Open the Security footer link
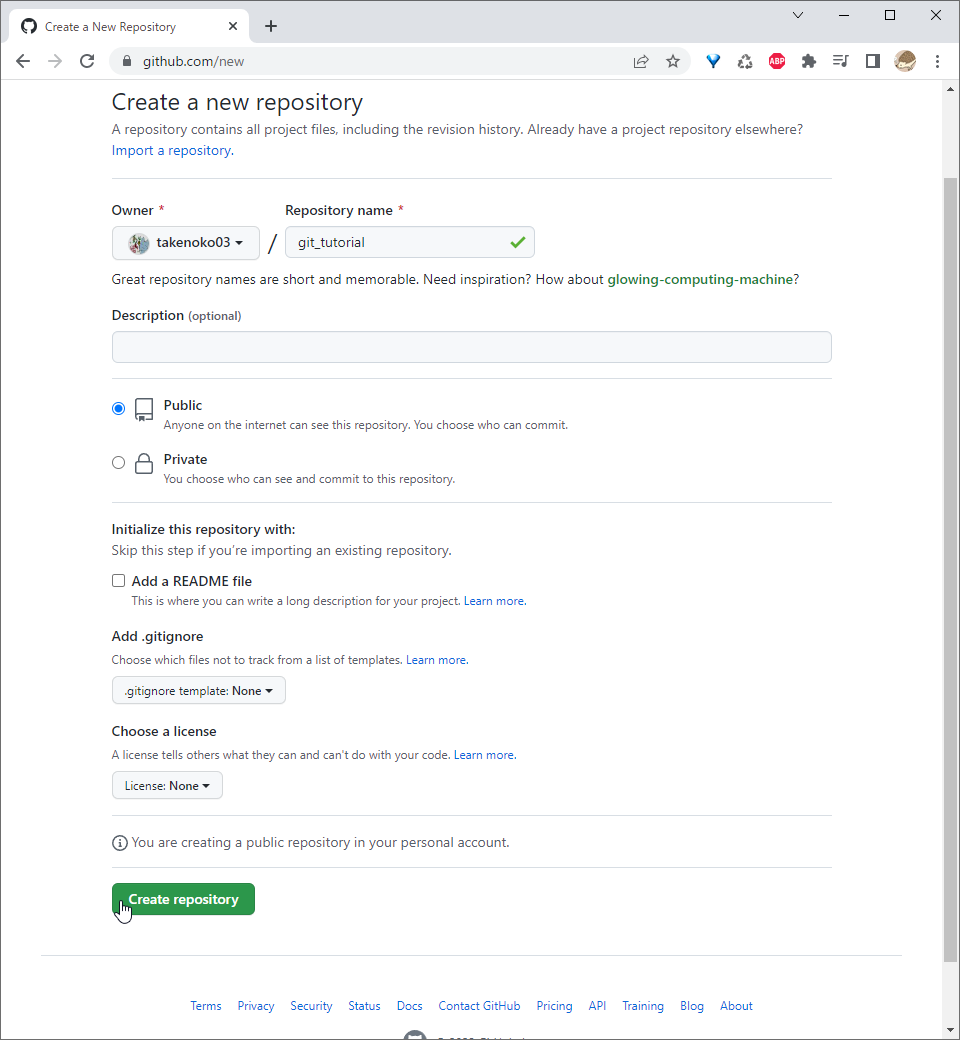This screenshot has width=960, height=1040. point(311,1006)
